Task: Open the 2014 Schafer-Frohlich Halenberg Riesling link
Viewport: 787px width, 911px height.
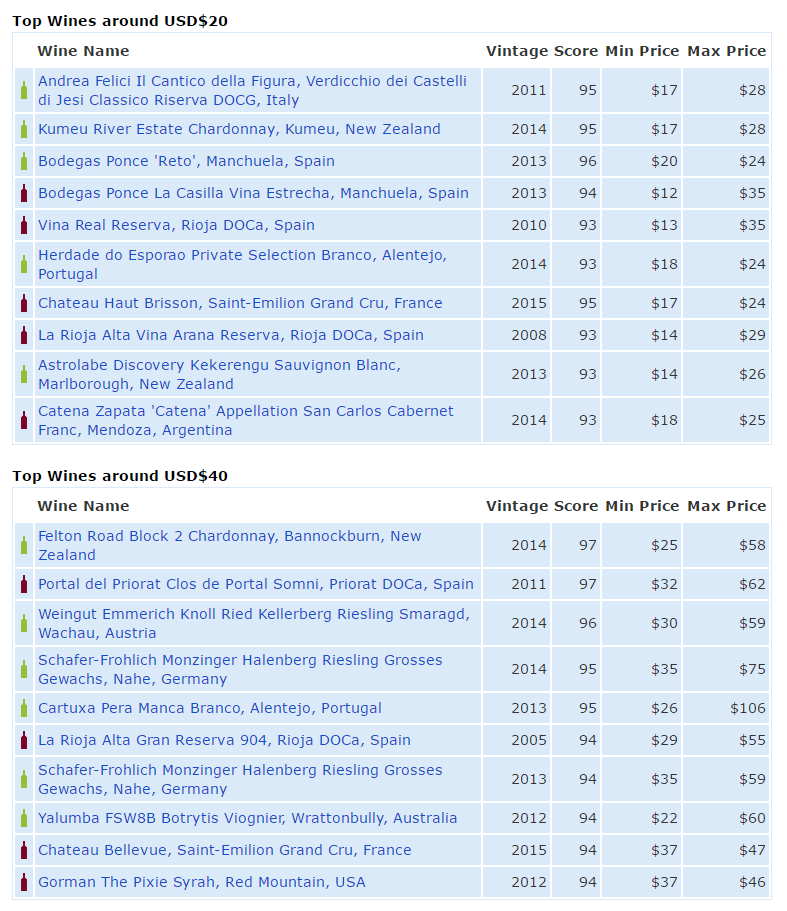Action: coord(240,669)
